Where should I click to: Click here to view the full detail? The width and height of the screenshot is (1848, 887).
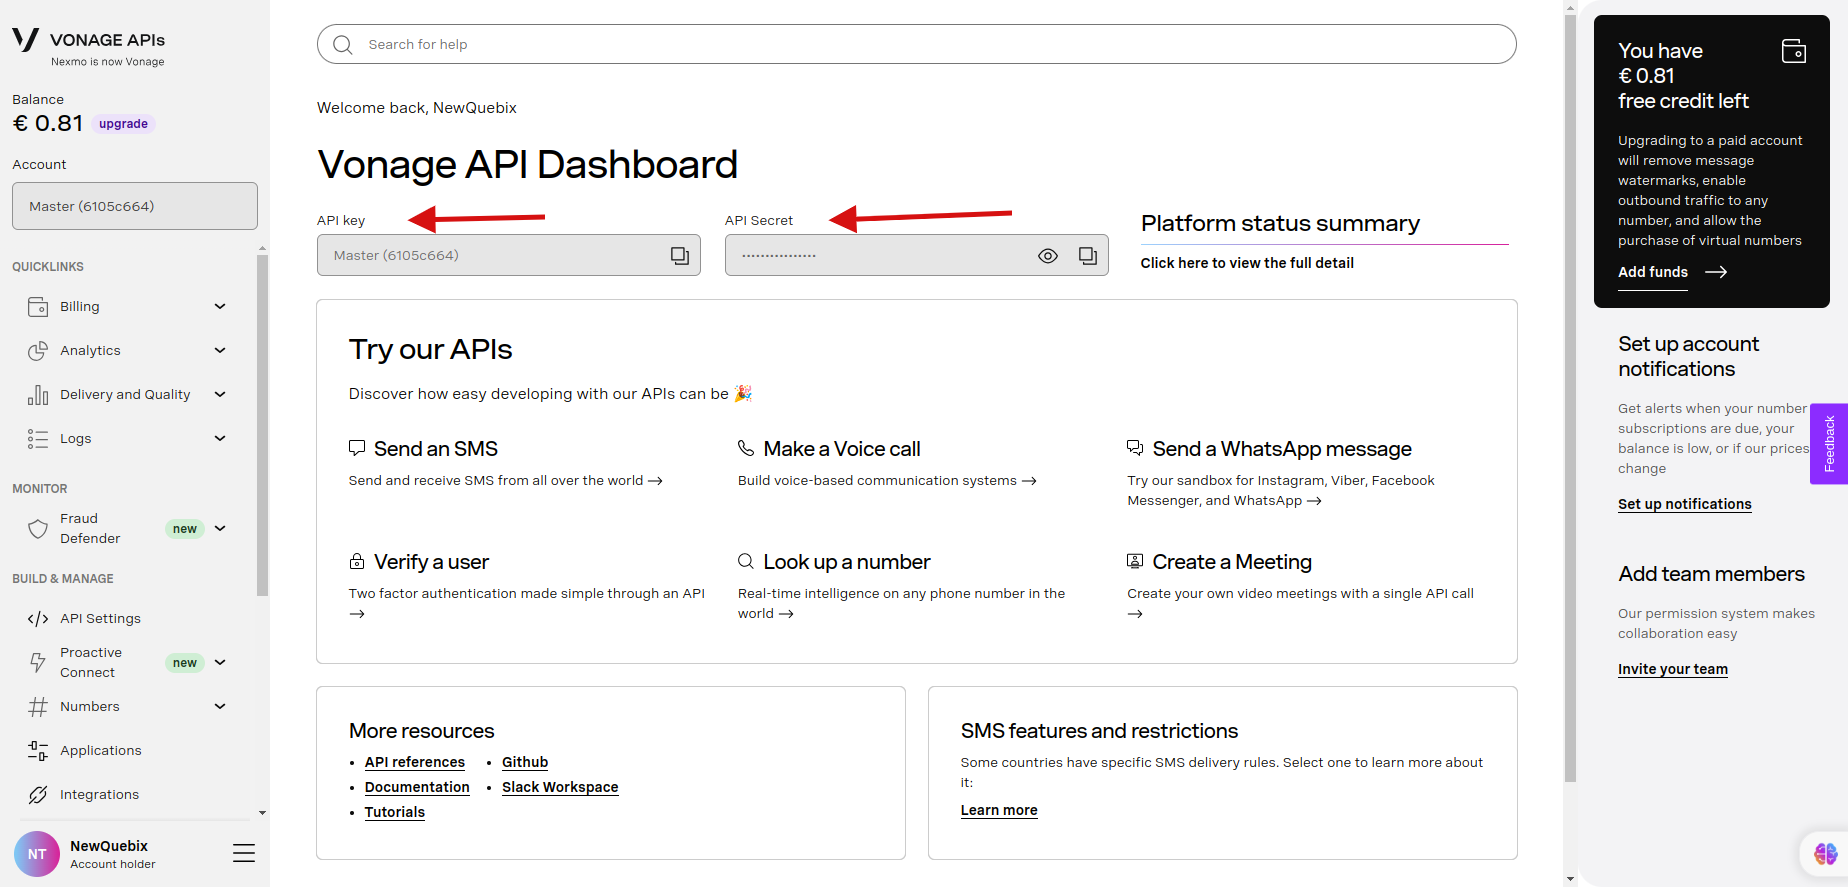click(1247, 263)
